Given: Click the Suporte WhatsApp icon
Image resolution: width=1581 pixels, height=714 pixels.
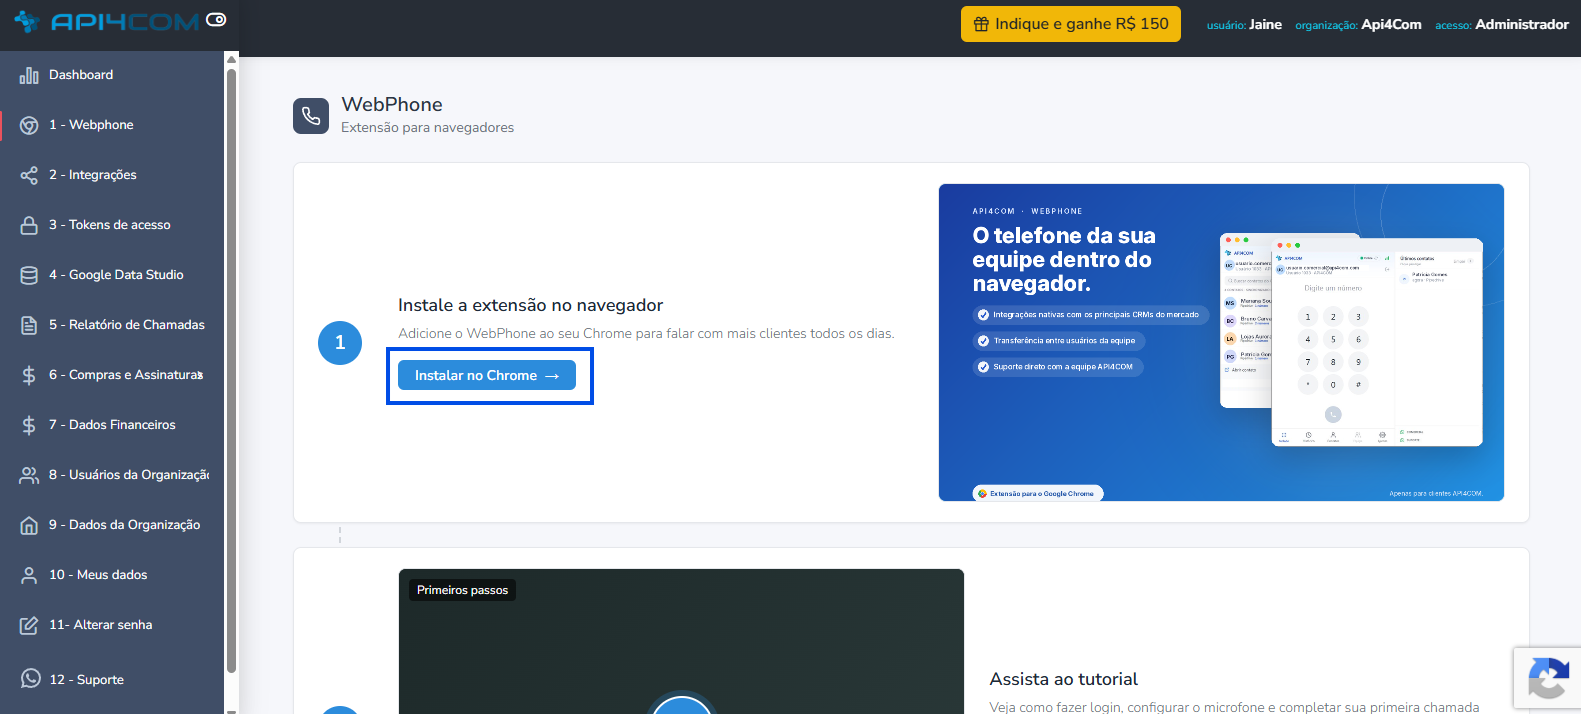Looking at the screenshot, I should pyautogui.click(x=31, y=678).
